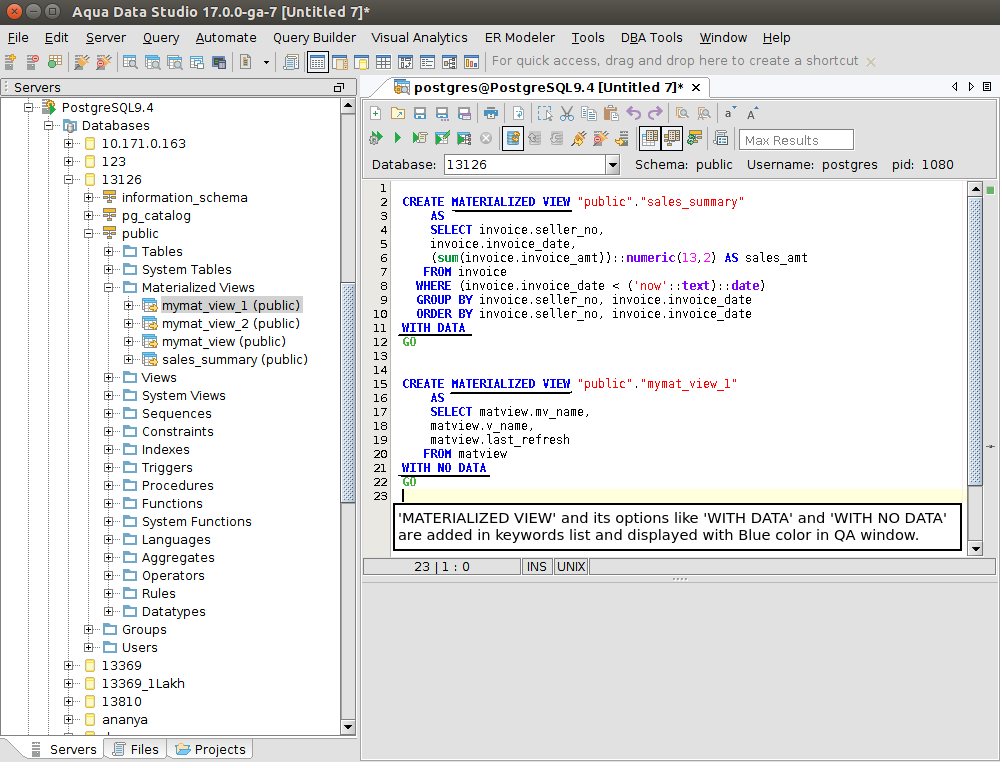Click the Save file icon
The width and height of the screenshot is (1002, 768).
[420, 113]
